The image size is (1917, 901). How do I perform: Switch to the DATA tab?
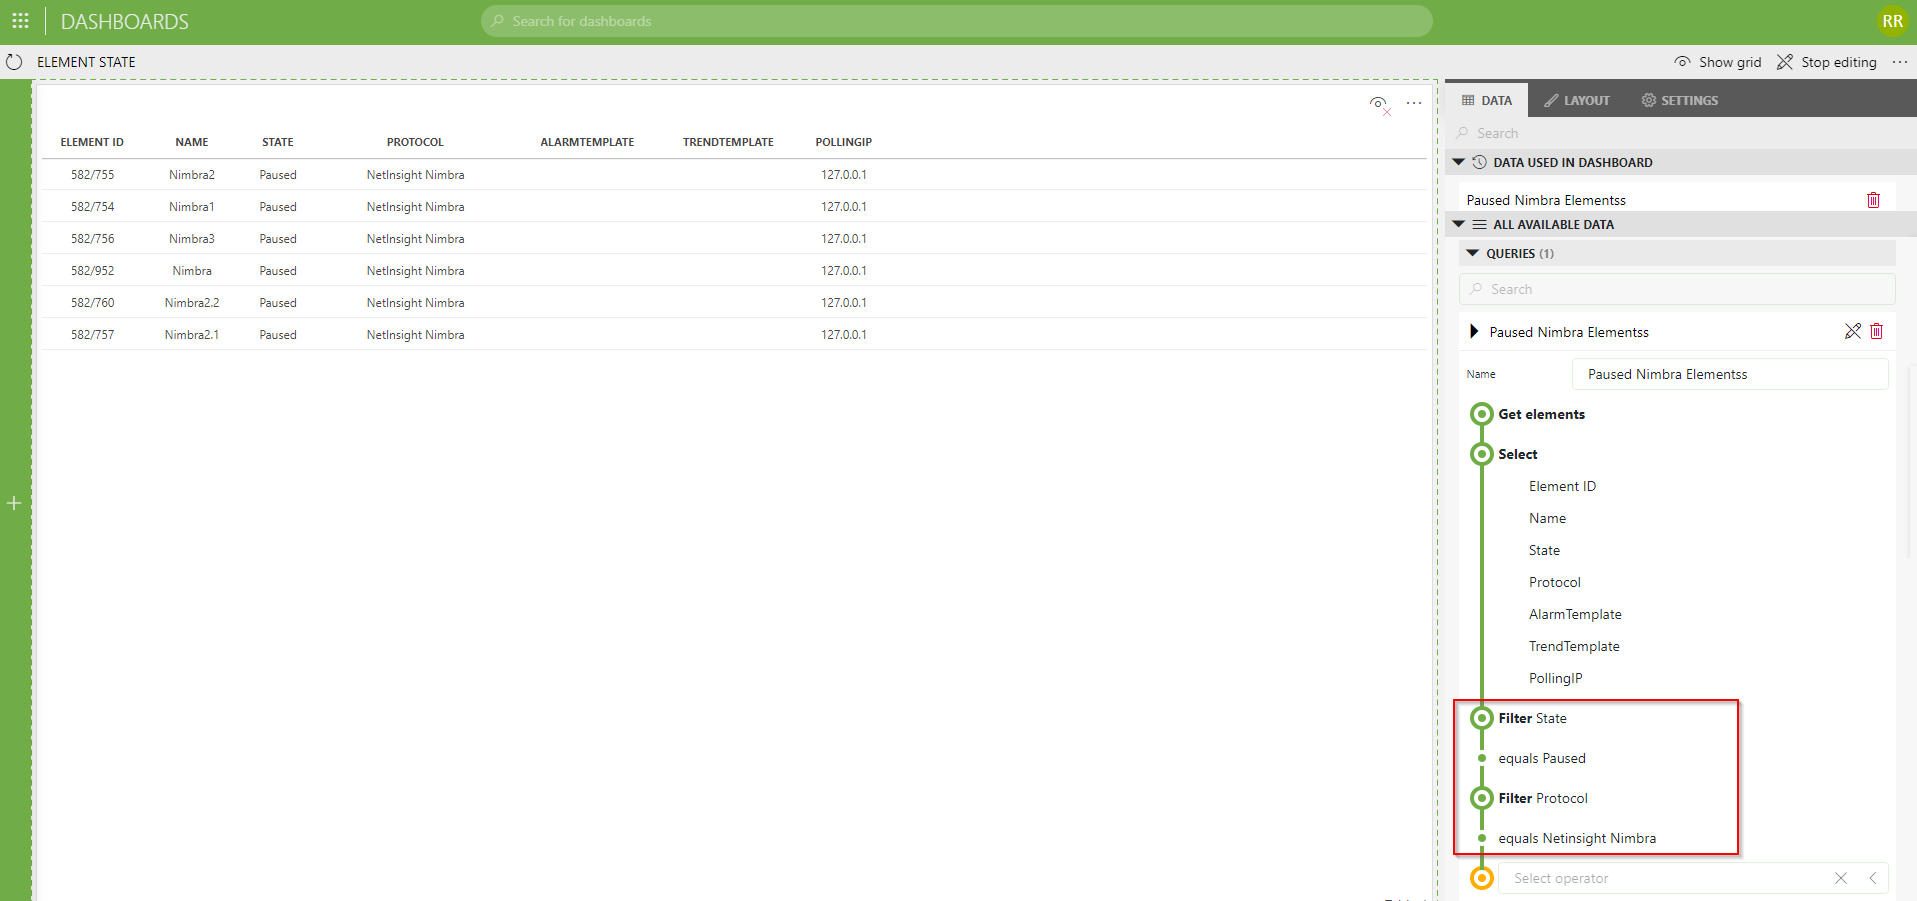click(1487, 100)
